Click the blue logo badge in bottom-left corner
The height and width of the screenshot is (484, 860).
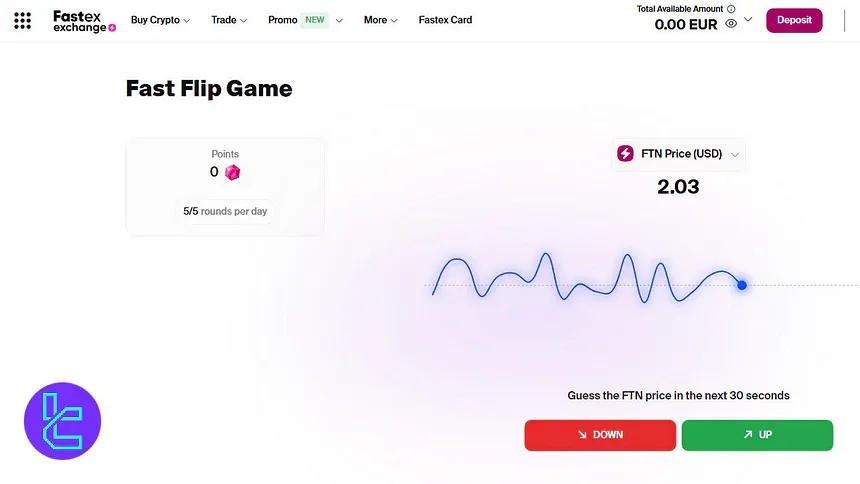click(62, 421)
